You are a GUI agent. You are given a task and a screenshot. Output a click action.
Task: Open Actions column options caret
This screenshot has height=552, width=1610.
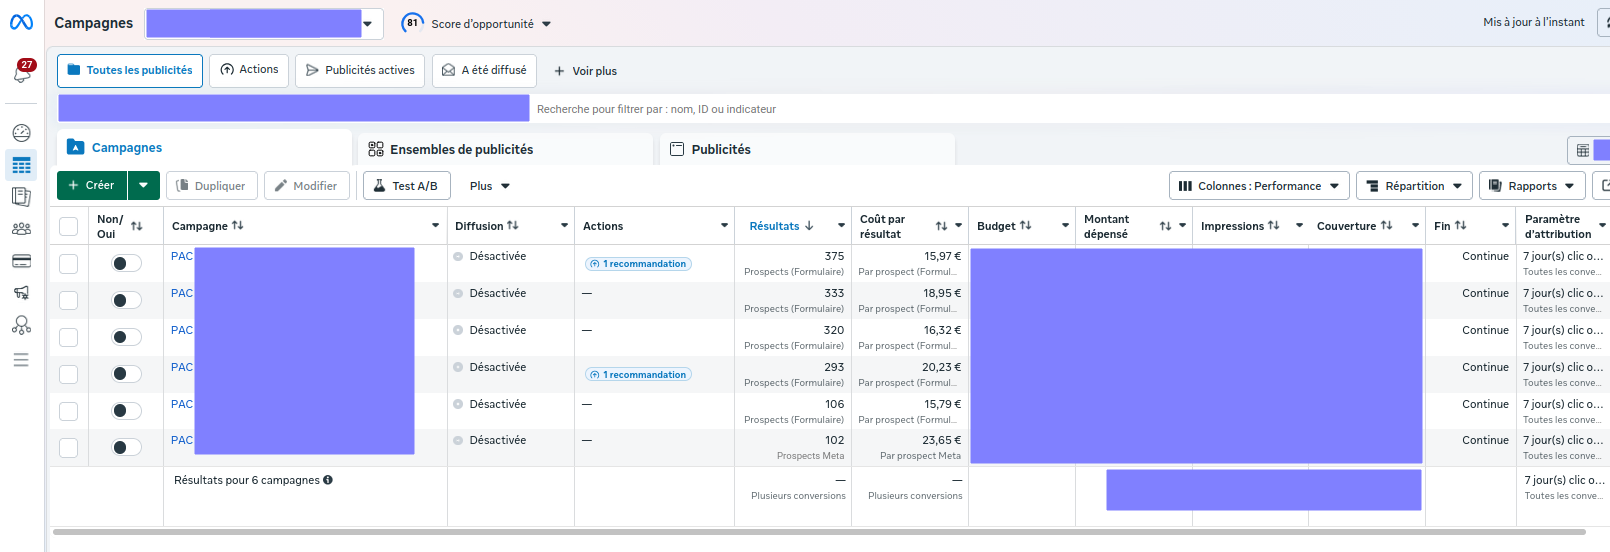click(x=724, y=226)
